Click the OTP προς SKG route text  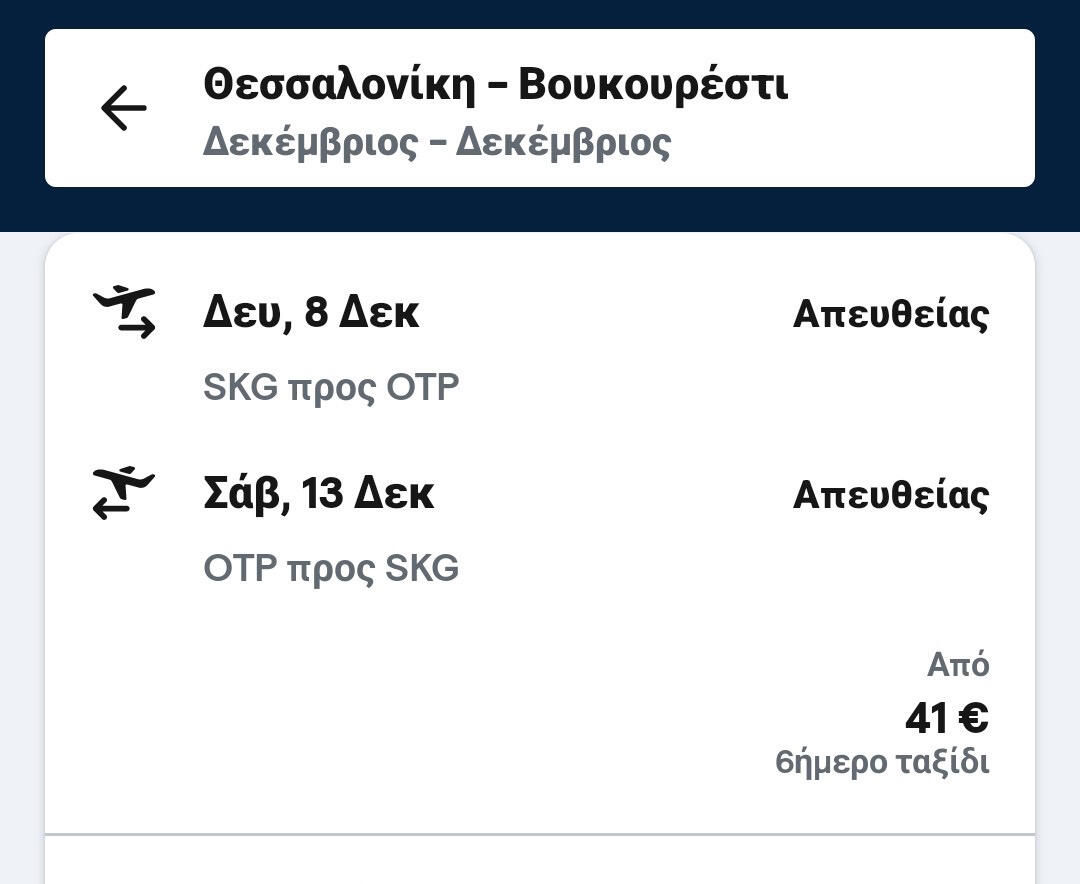click(330, 569)
